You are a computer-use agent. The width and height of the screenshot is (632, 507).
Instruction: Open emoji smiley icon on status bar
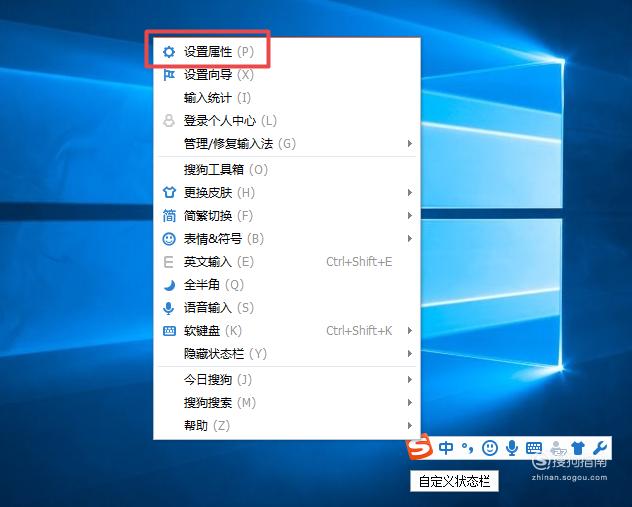click(x=490, y=448)
